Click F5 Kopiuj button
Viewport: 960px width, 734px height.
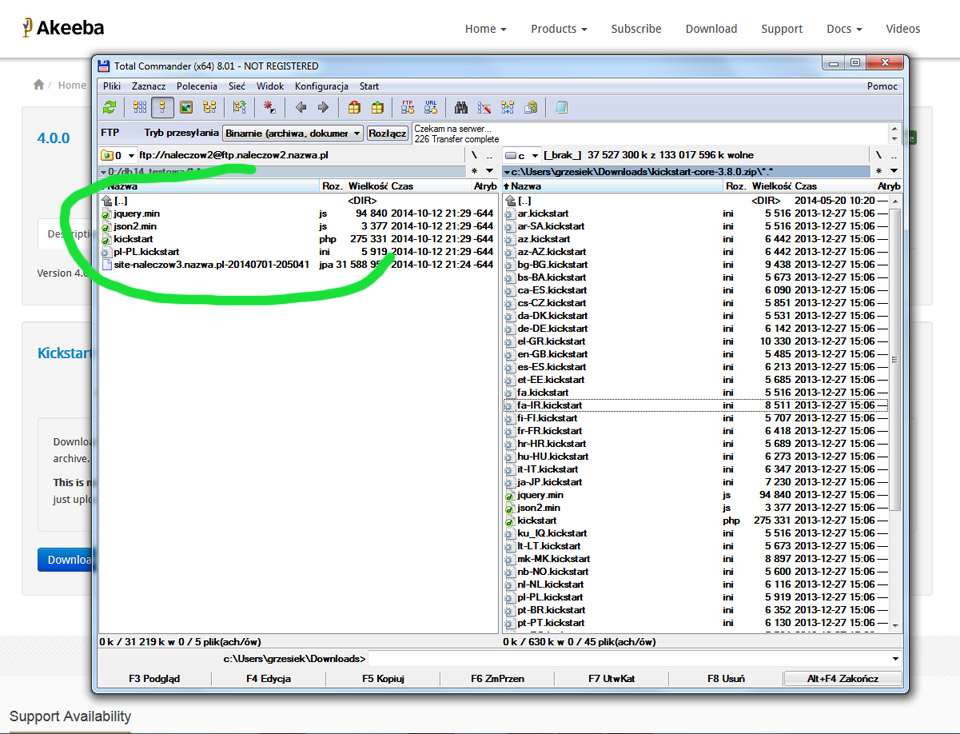pos(383,678)
